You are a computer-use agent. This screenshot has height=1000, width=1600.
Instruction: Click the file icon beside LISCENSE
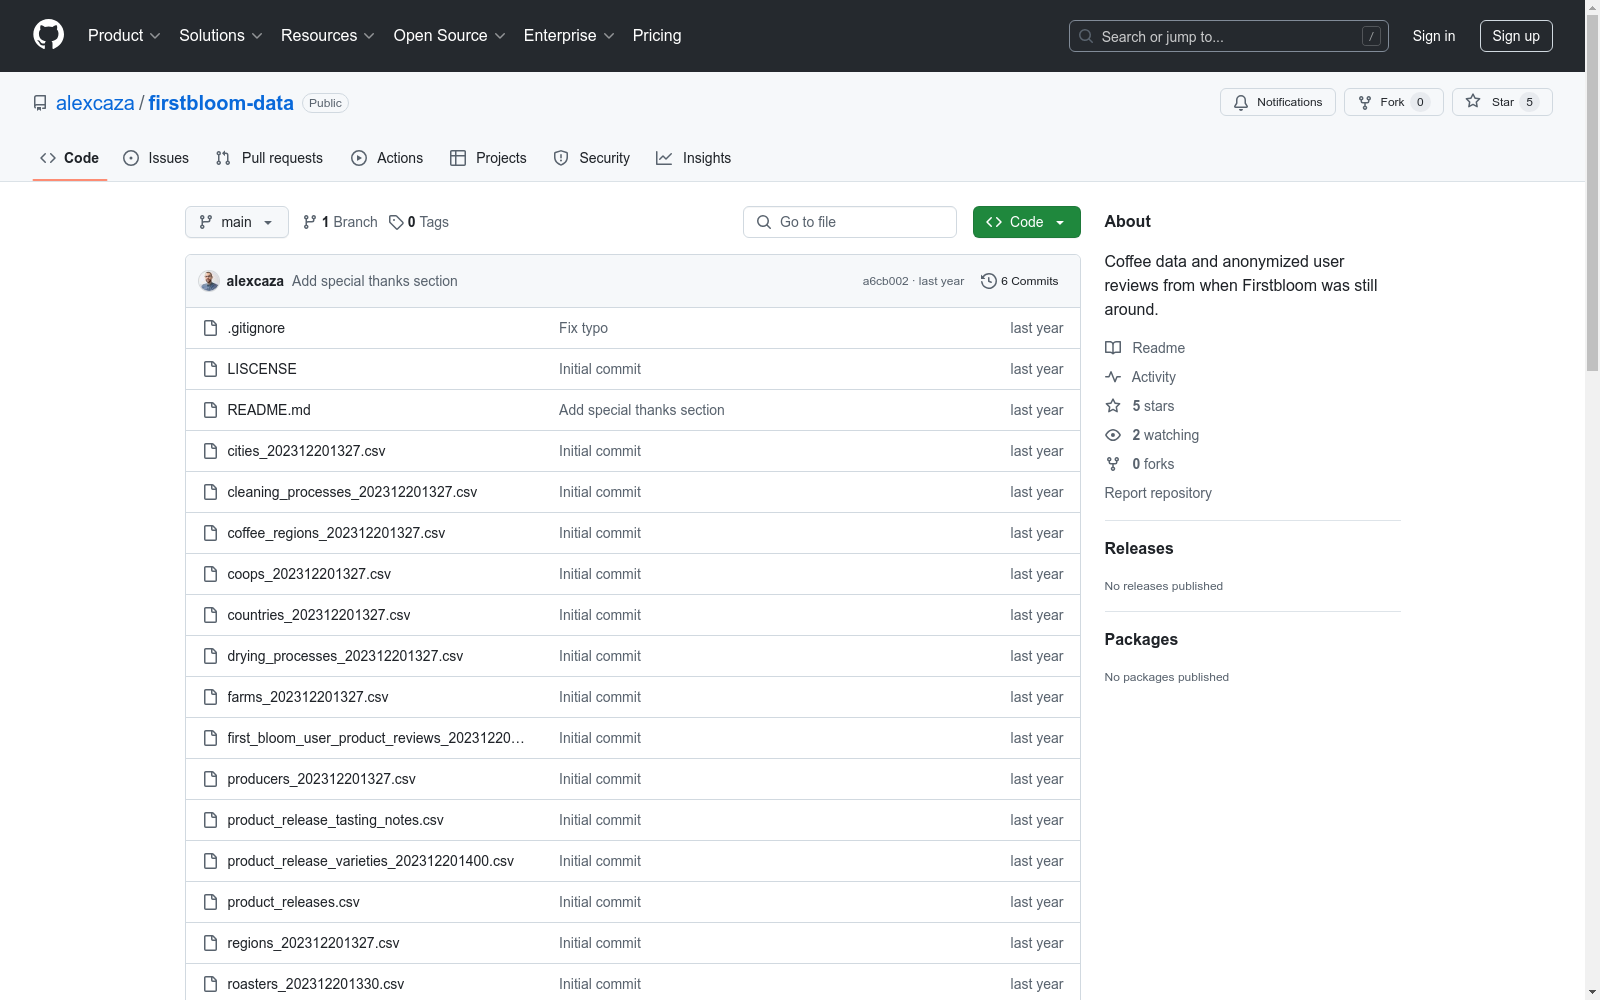pos(210,369)
